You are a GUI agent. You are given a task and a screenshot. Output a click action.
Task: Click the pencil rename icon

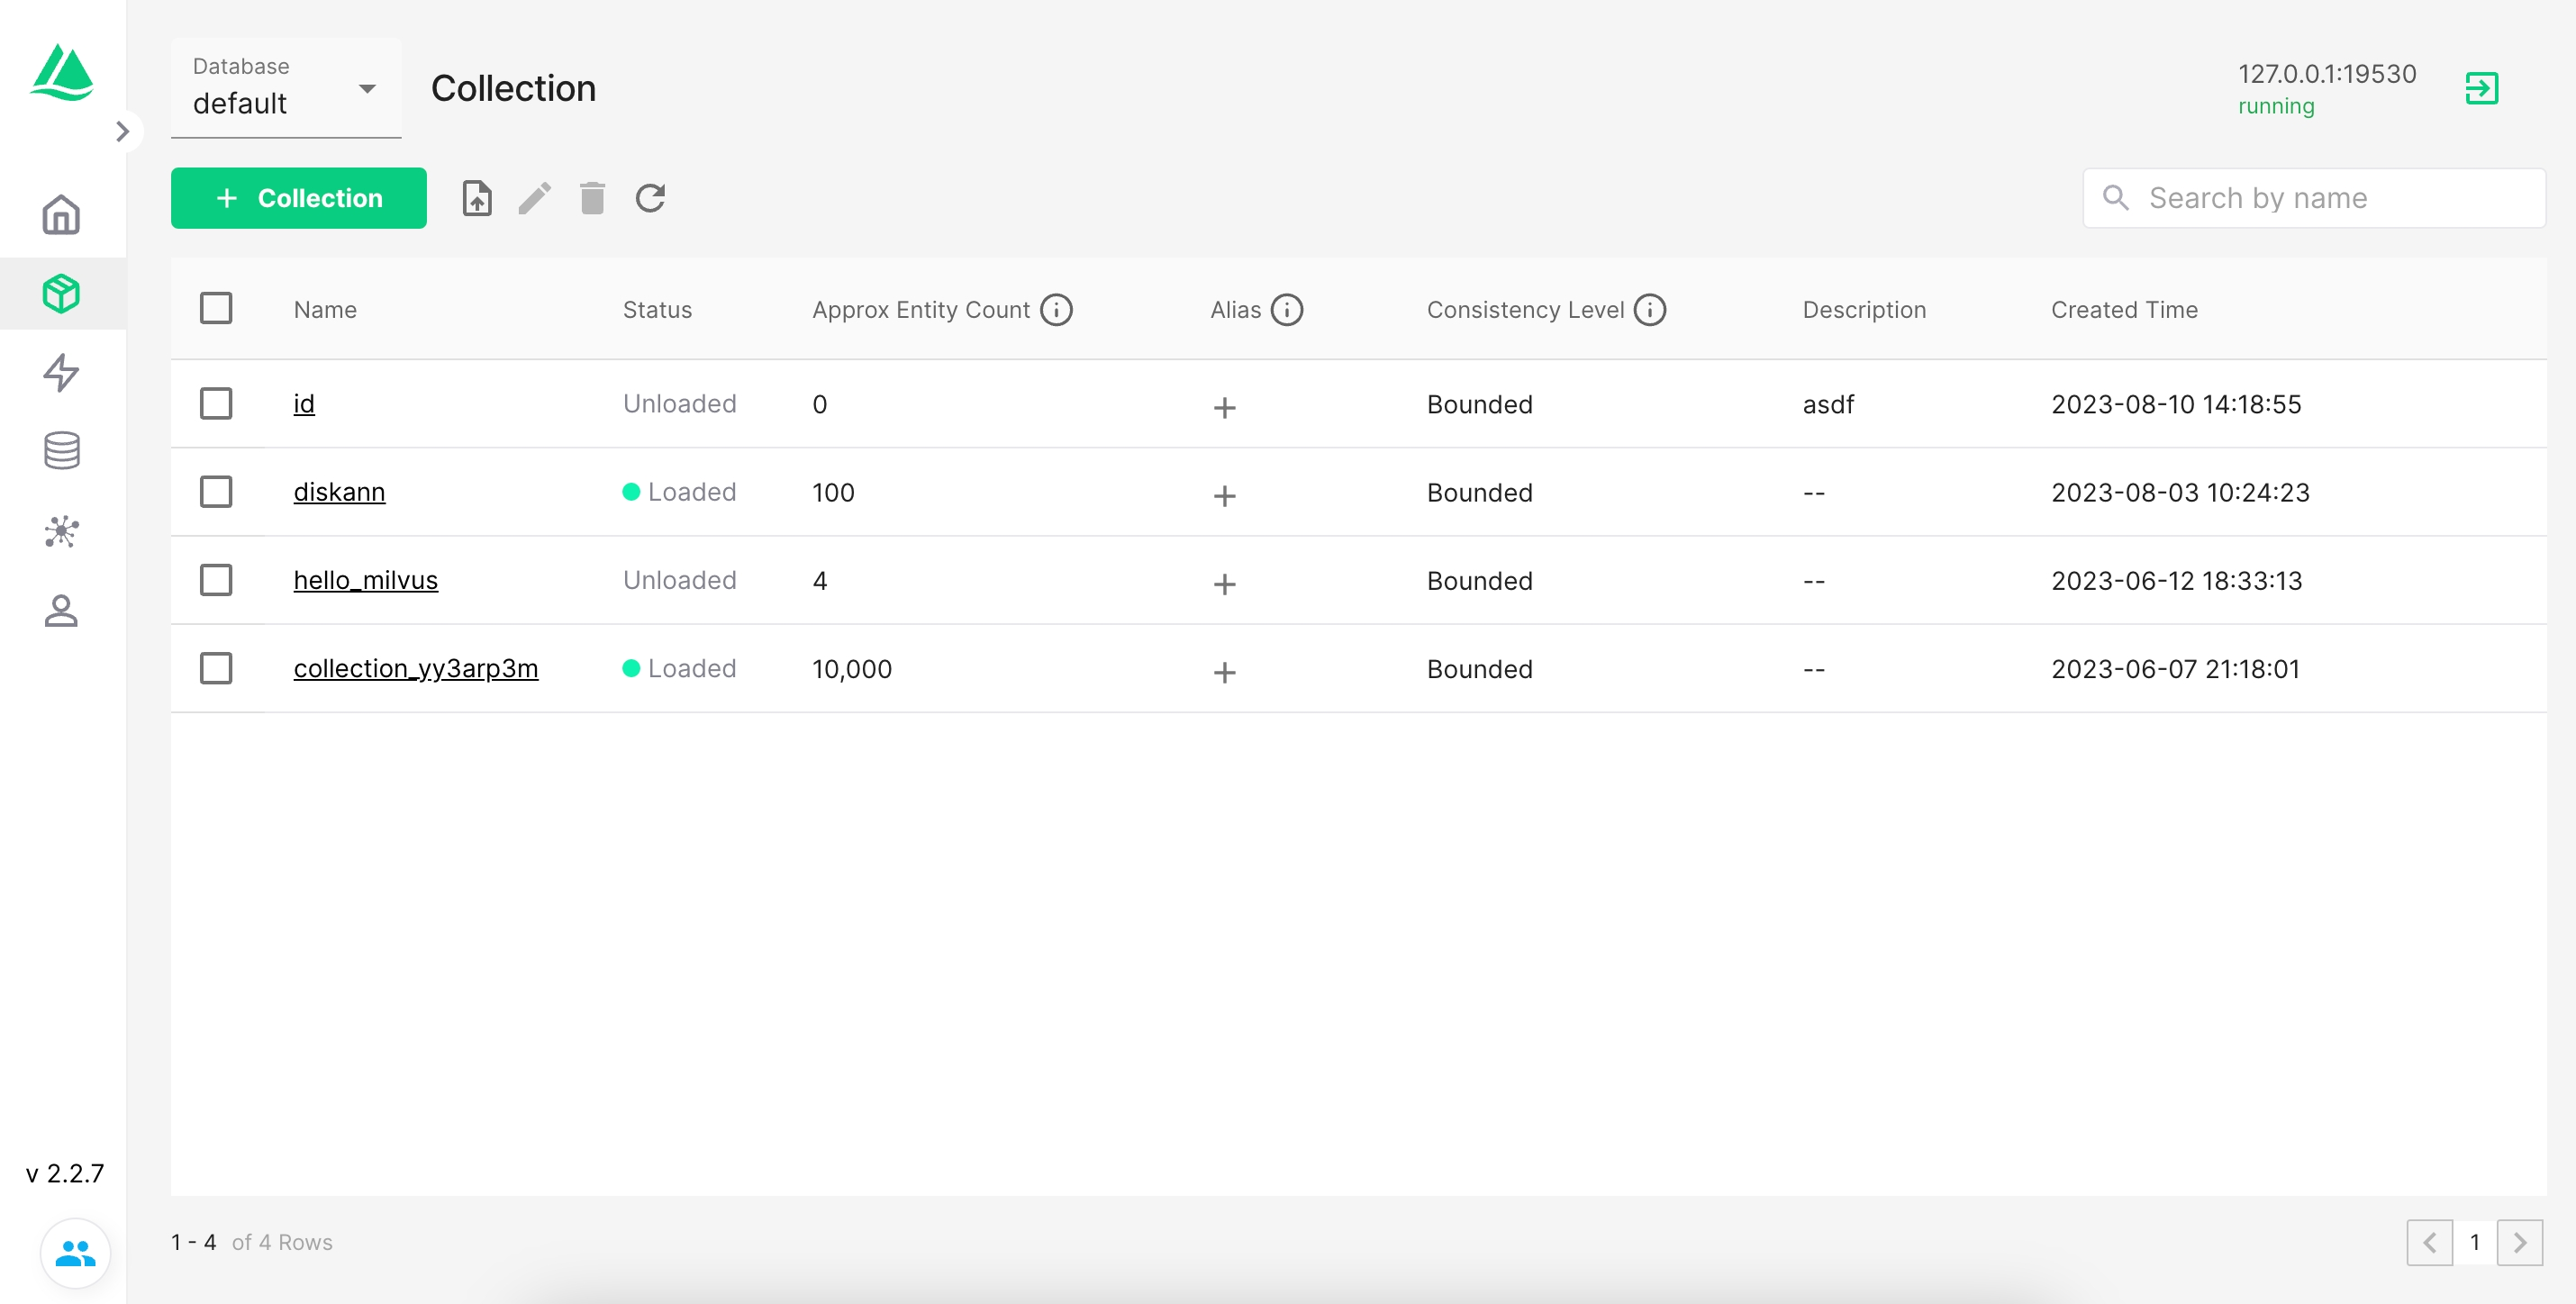[534, 198]
